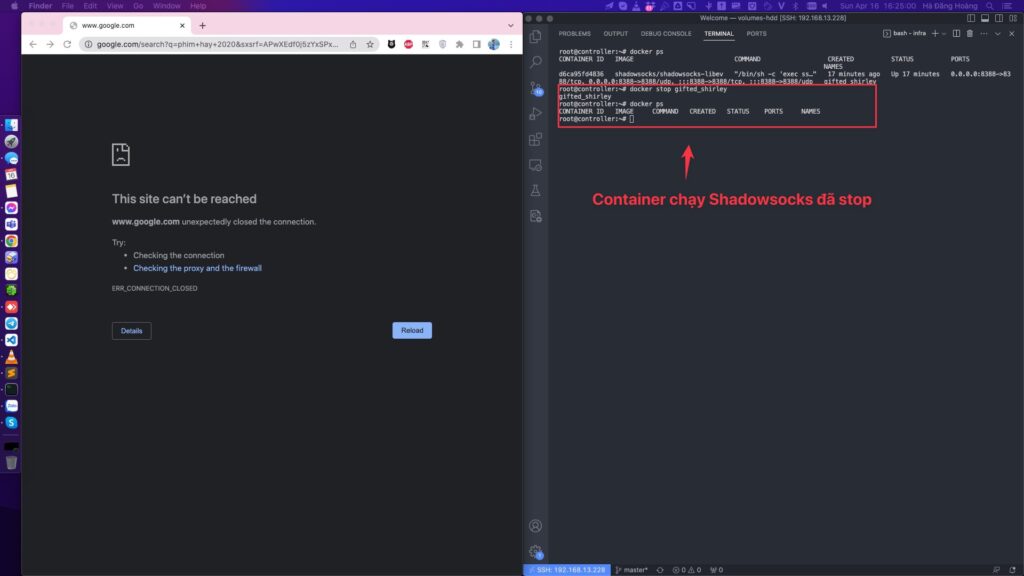
Task: Open the Accounts icon in VS Code
Action: 536,526
